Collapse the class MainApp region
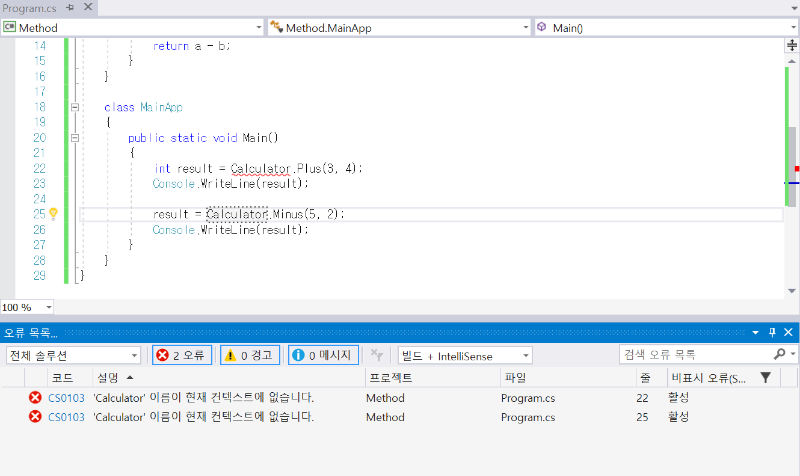 pyautogui.click(x=74, y=107)
